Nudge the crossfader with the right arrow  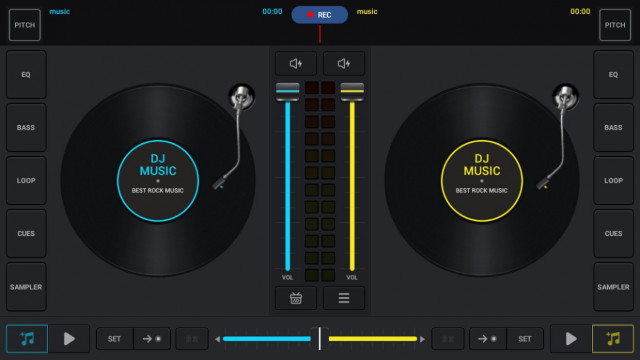(422, 339)
